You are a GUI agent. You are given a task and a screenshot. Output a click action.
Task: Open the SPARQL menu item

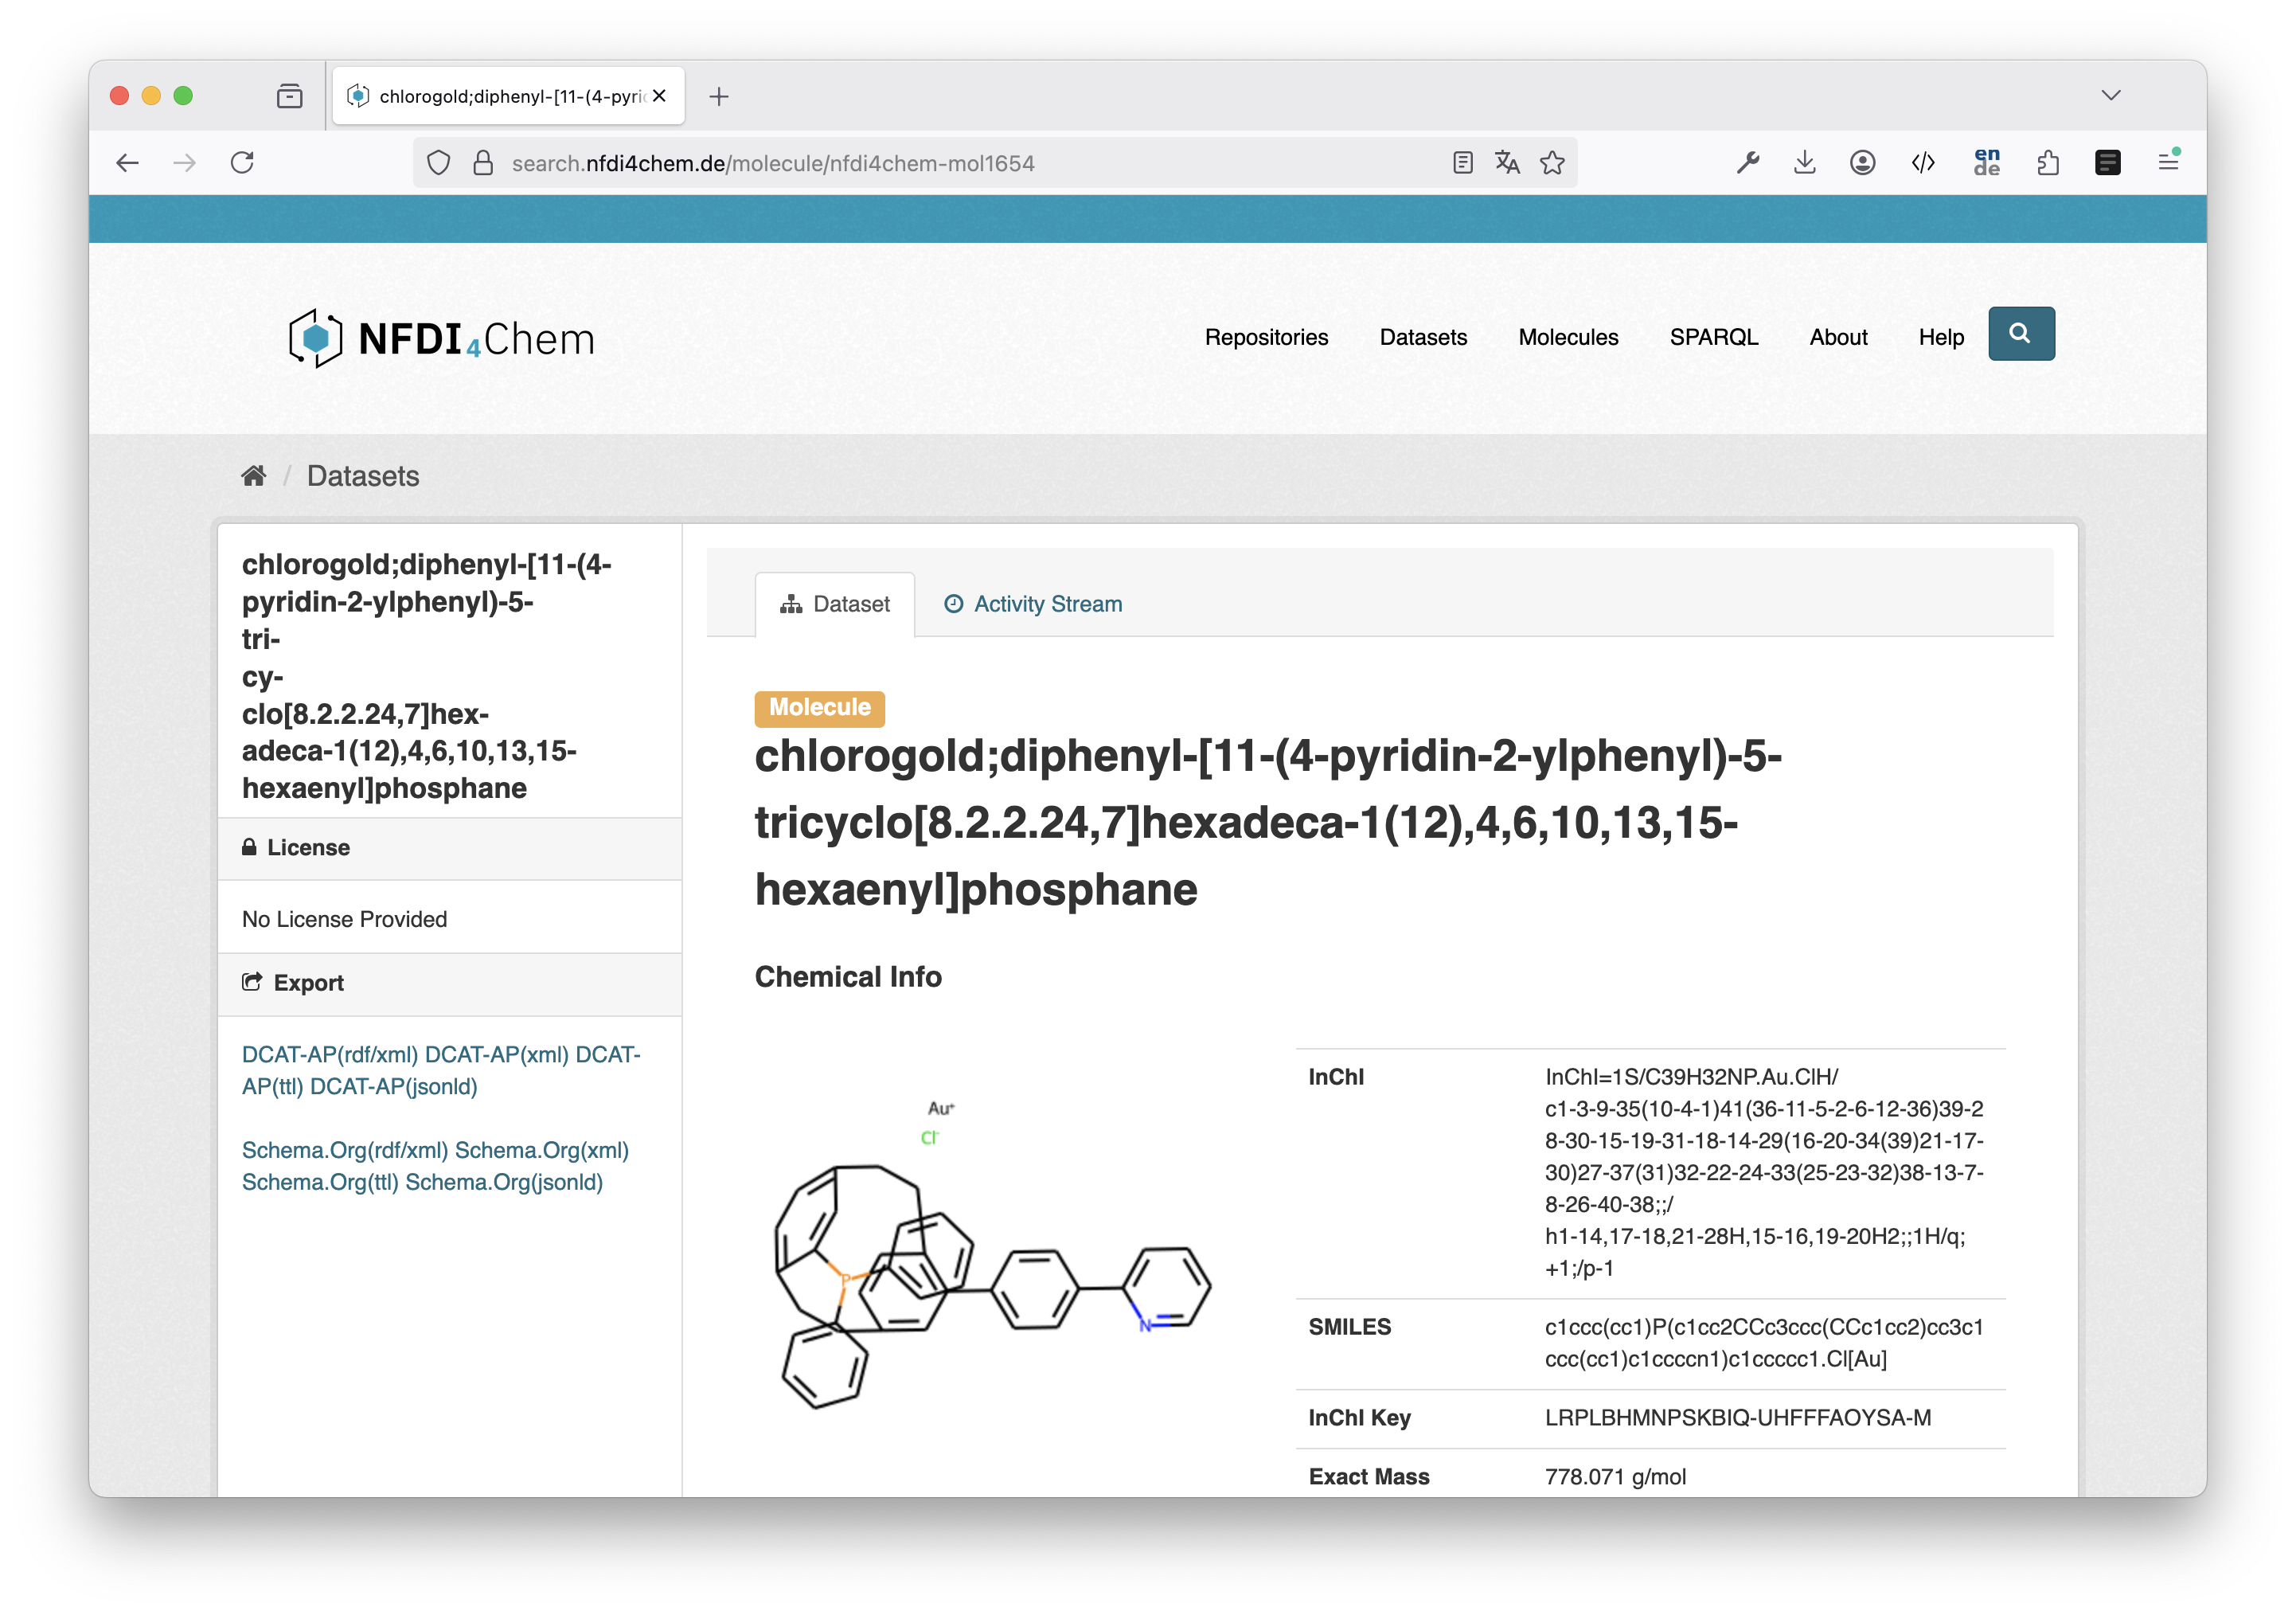[x=1714, y=338]
